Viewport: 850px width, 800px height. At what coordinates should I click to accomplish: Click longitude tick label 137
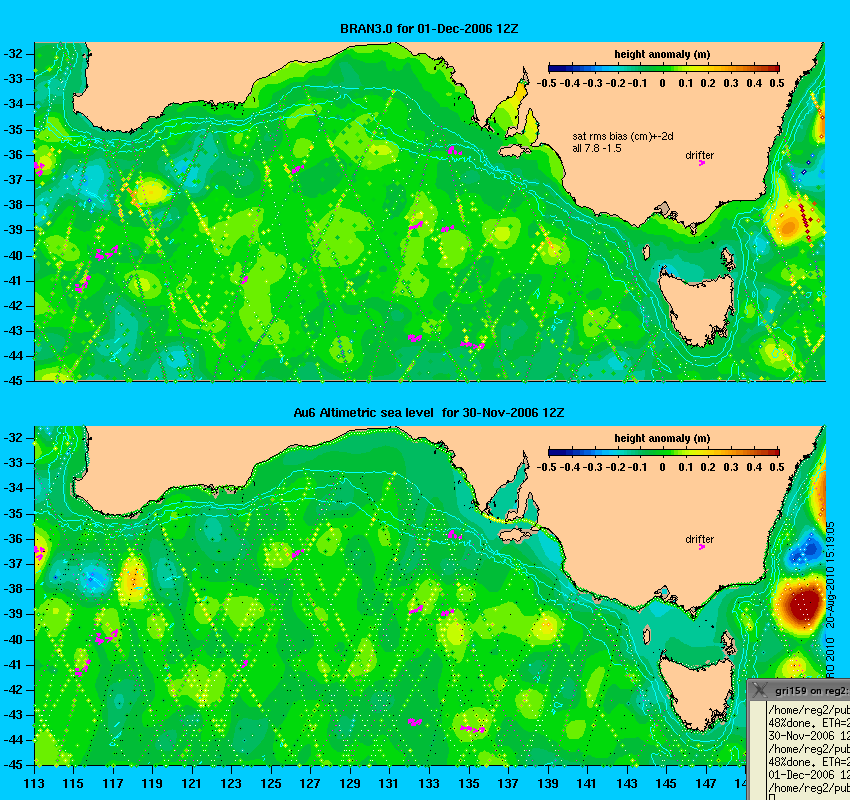pos(508,784)
